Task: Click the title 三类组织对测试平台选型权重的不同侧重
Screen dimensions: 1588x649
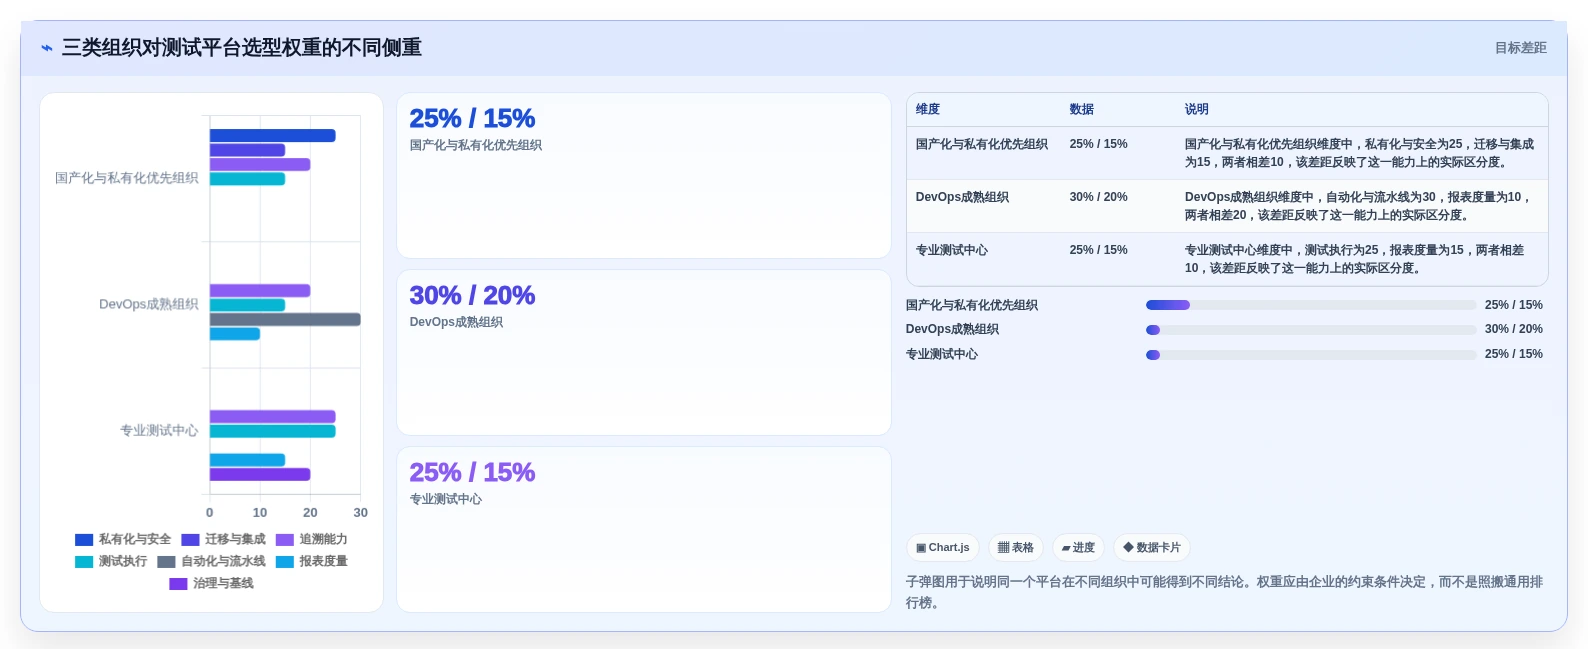Action: coord(241,47)
